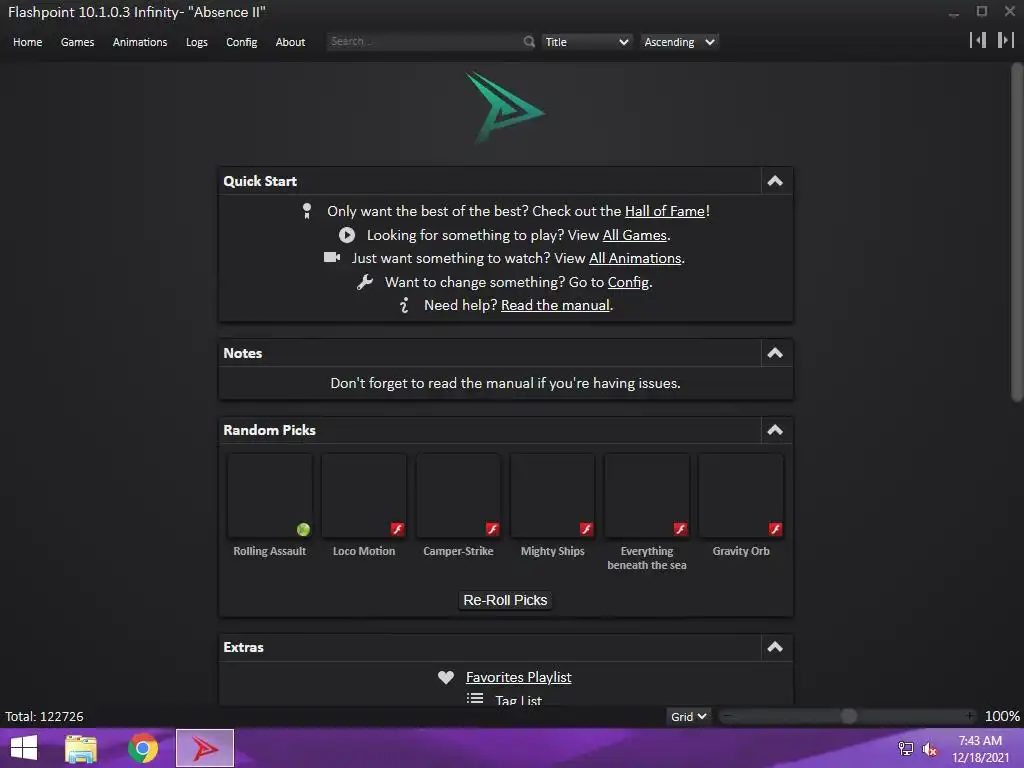Open the Logs tab

coord(197,42)
